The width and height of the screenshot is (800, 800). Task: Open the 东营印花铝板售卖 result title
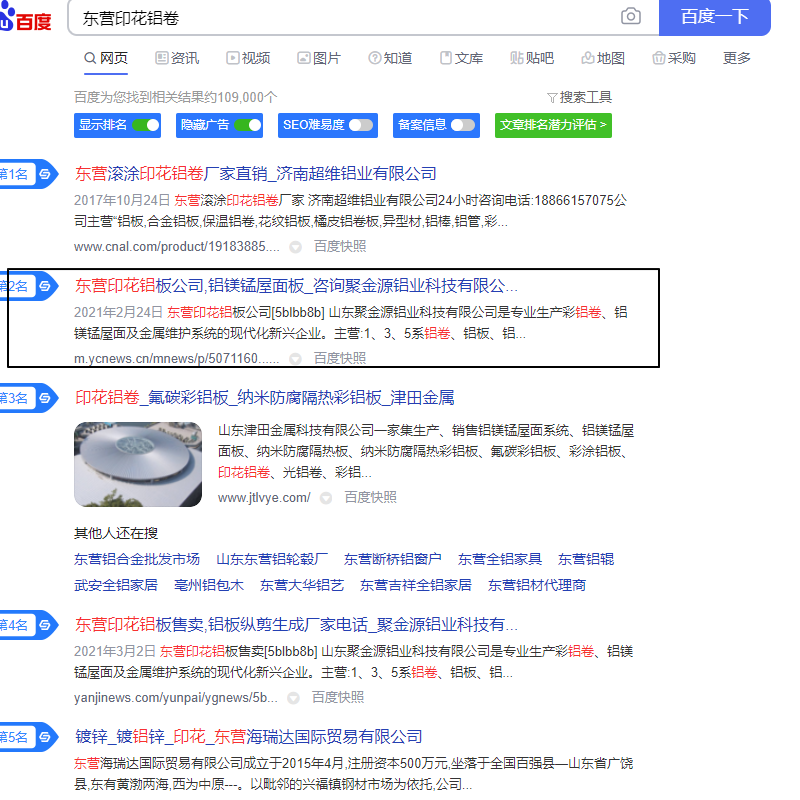coord(296,625)
